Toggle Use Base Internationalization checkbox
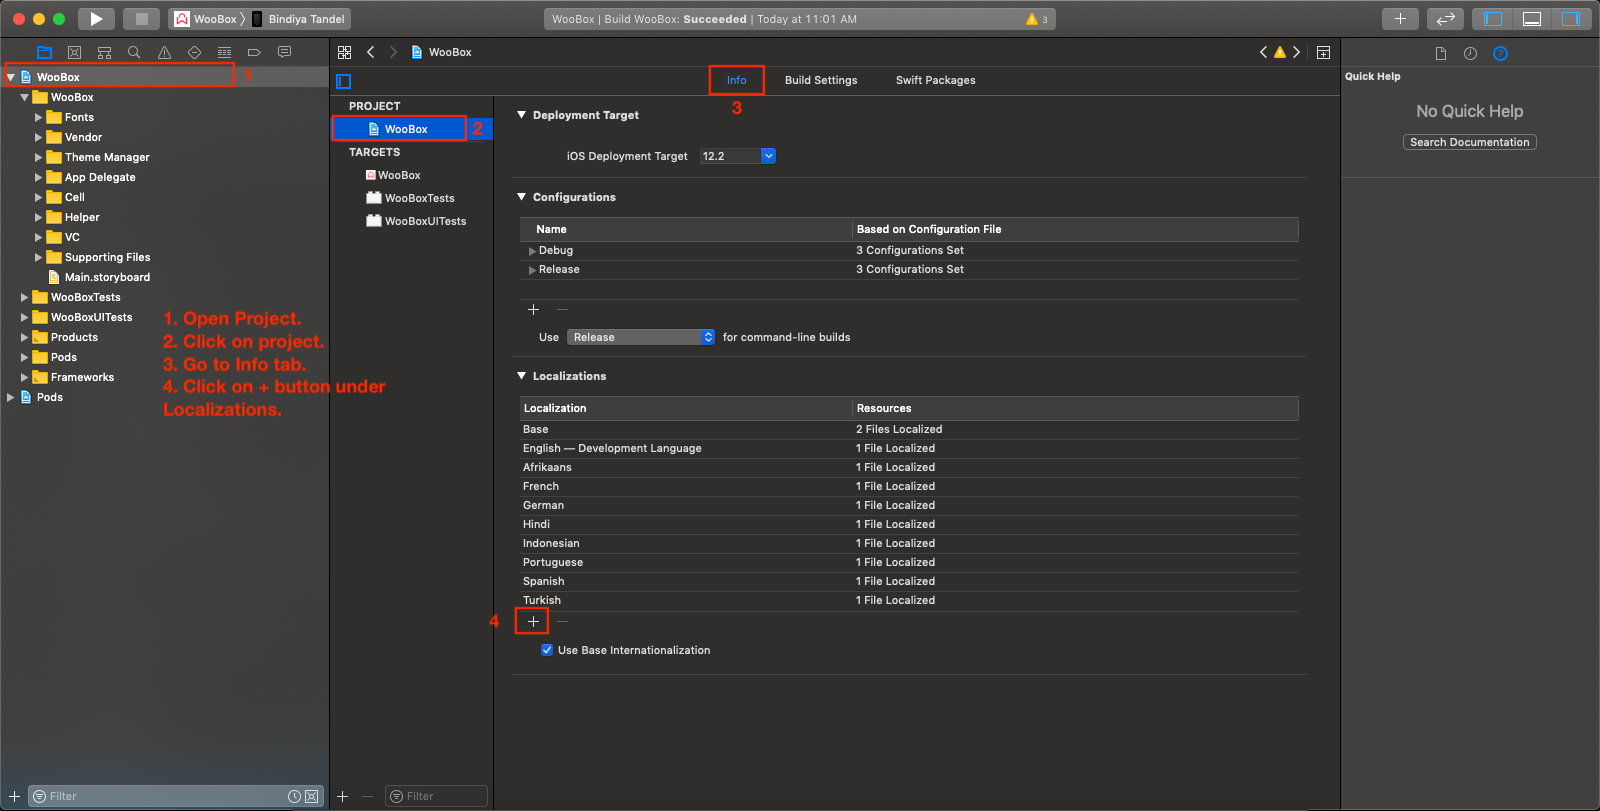The width and height of the screenshot is (1600, 811). pyautogui.click(x=547, y=650)
